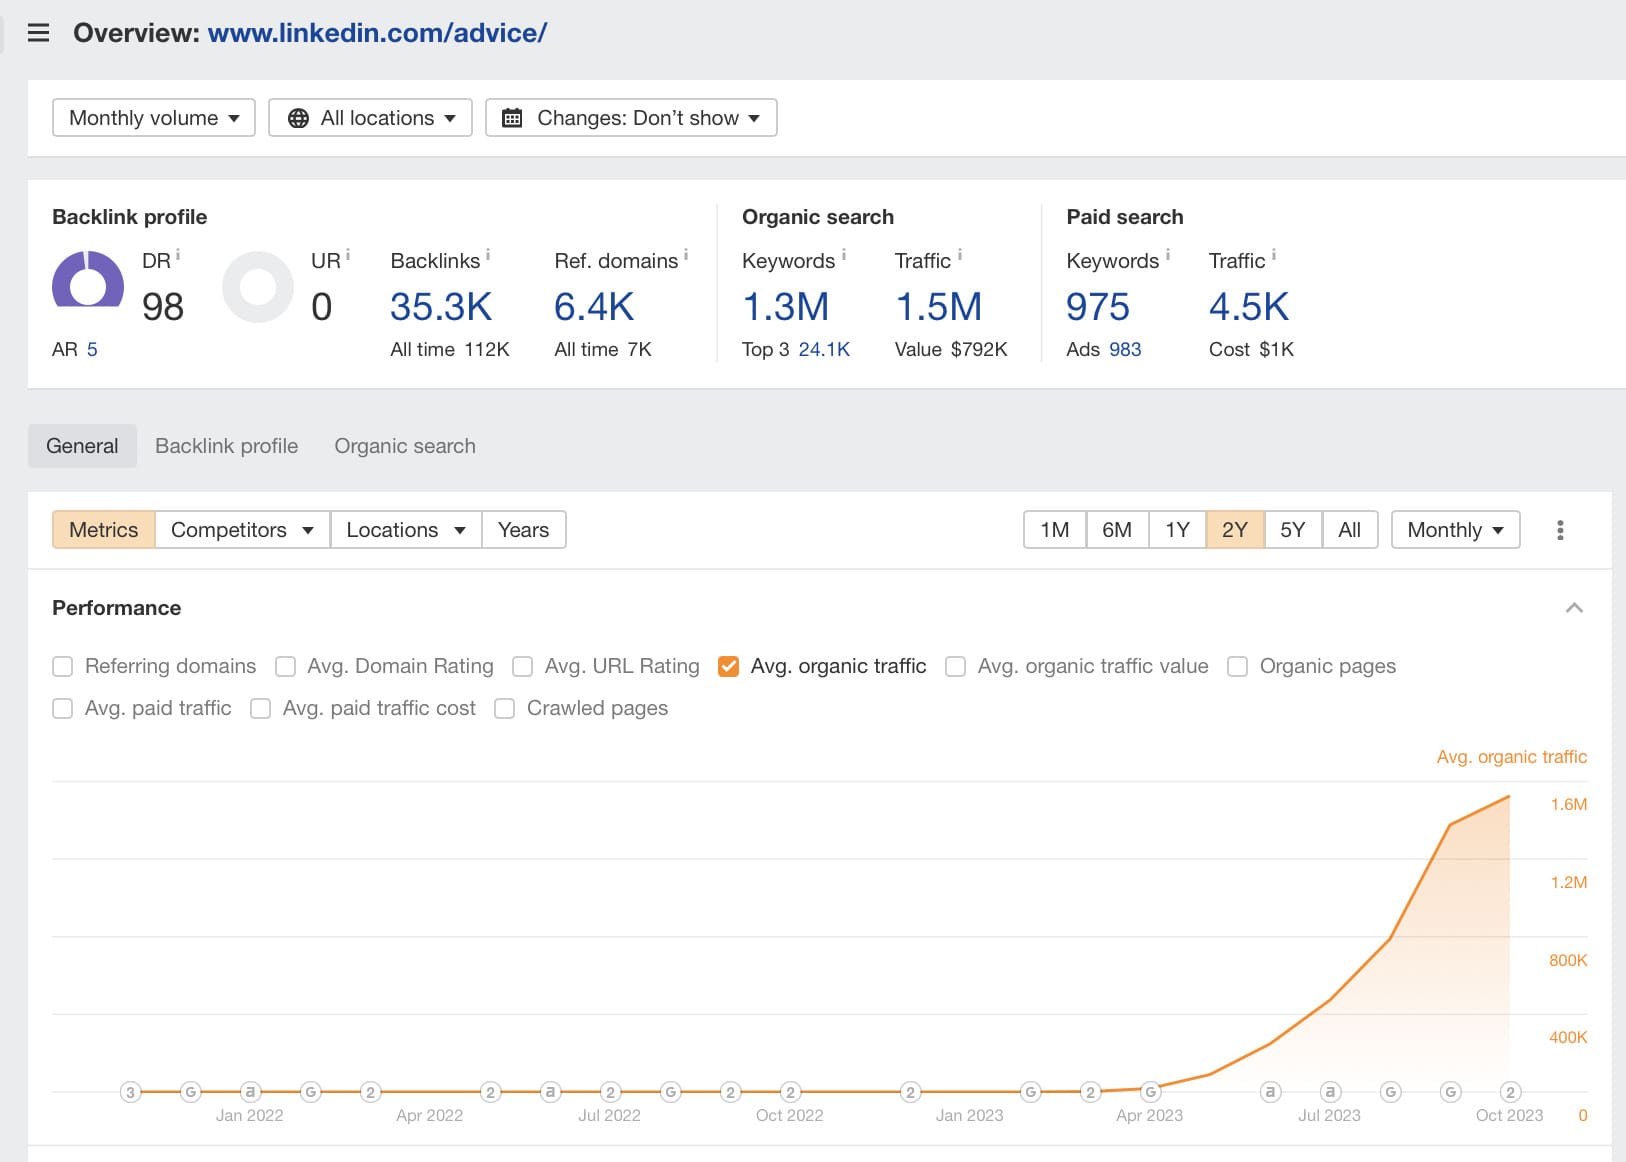Viewport: 1626px width, 1162px height.
Task: Open the hamburger navigation menu
Action: (x=38, y=33)
